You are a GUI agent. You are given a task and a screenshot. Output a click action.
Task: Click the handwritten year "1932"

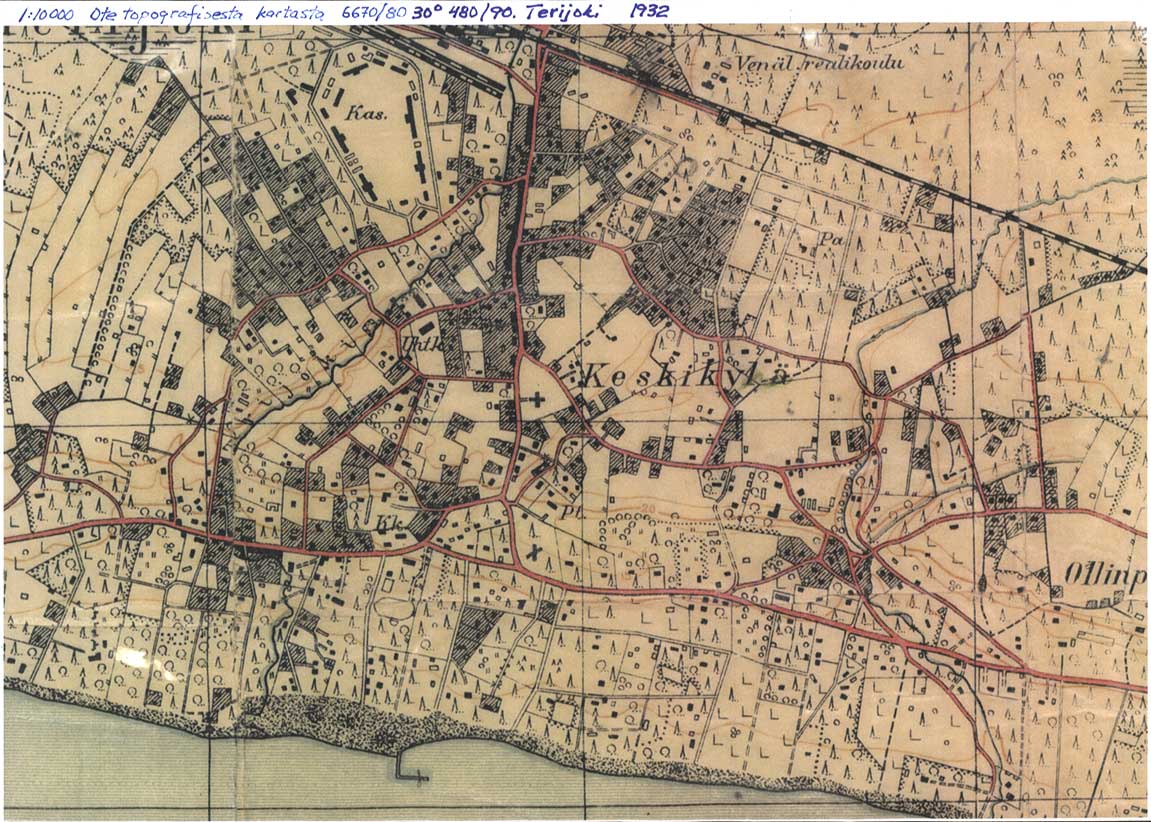(x=650, y=12)
